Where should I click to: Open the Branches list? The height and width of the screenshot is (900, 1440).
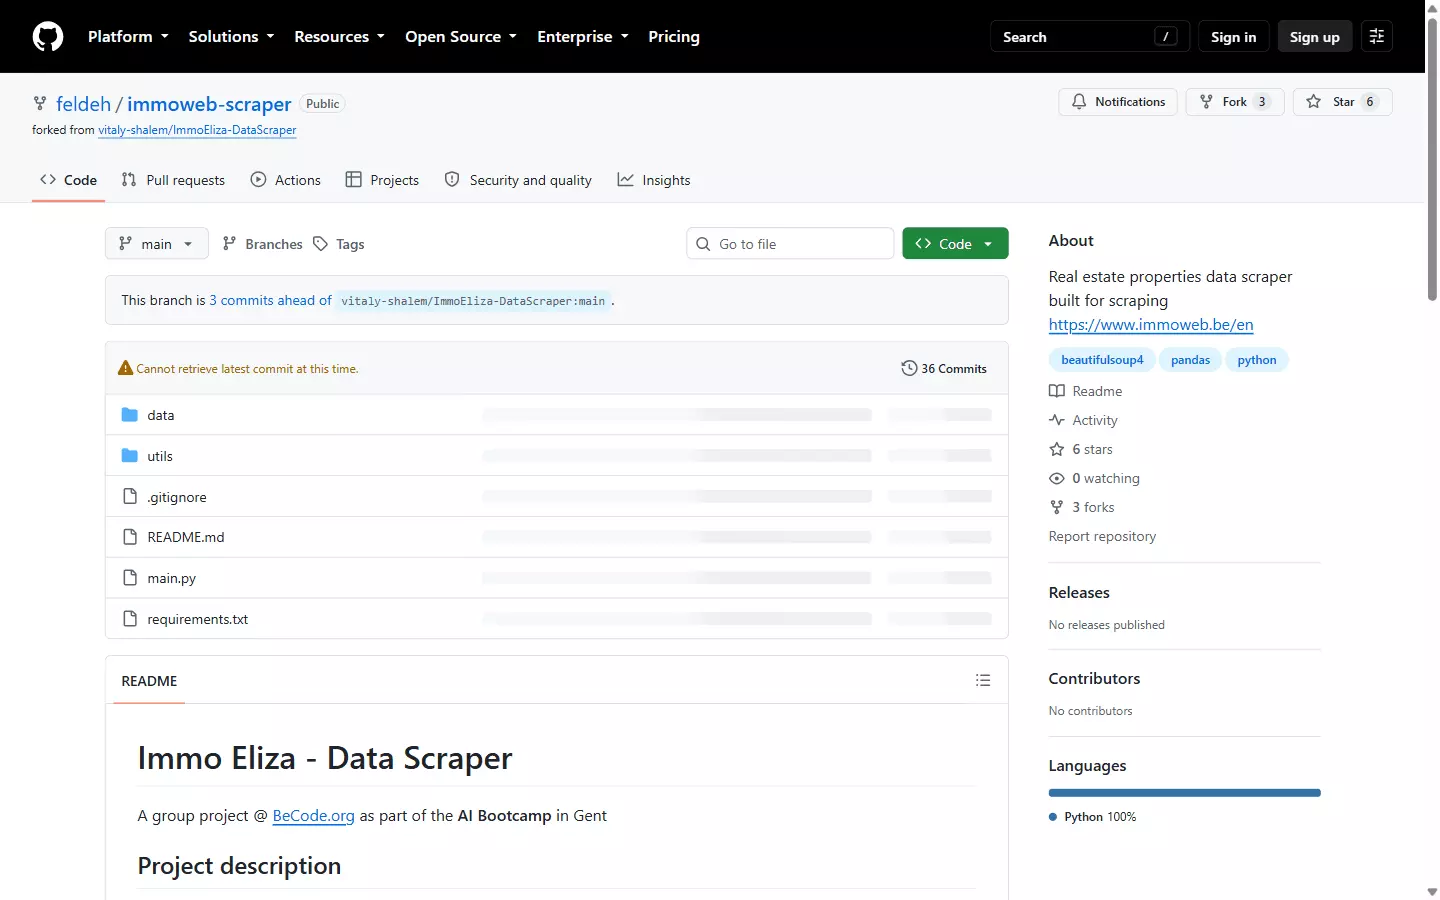click(x=262, y=244)
